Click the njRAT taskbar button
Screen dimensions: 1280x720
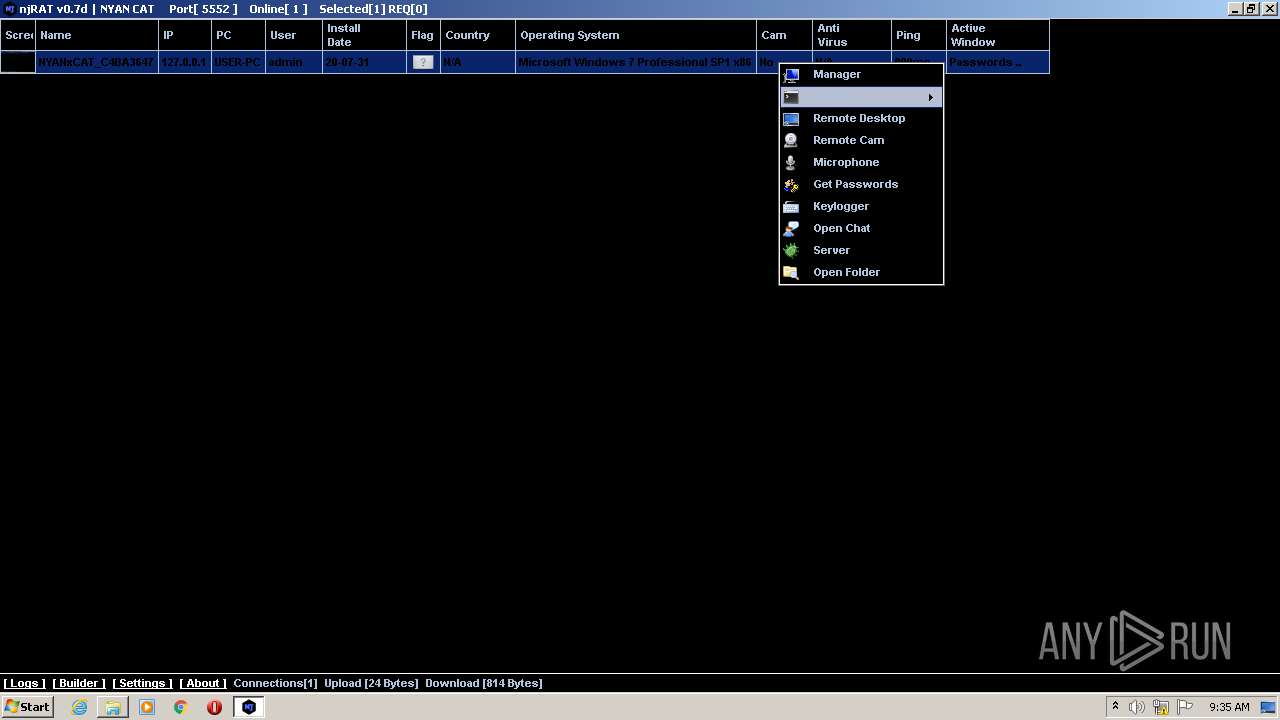249,707
